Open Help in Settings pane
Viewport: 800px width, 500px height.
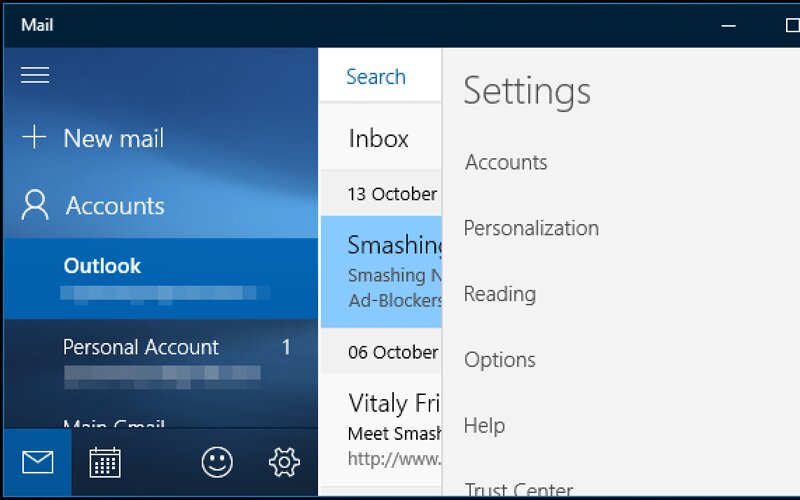point(484,426)
